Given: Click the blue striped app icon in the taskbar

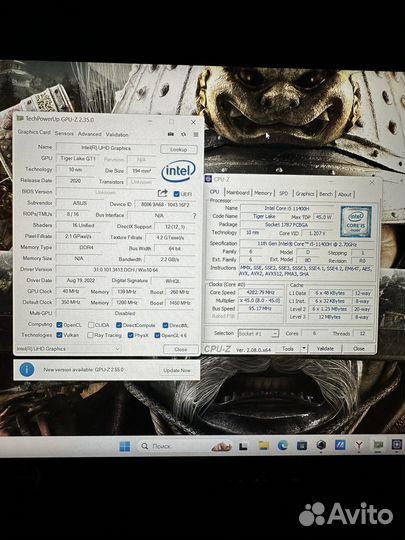Looking at the screenshot, I should 340,445.
